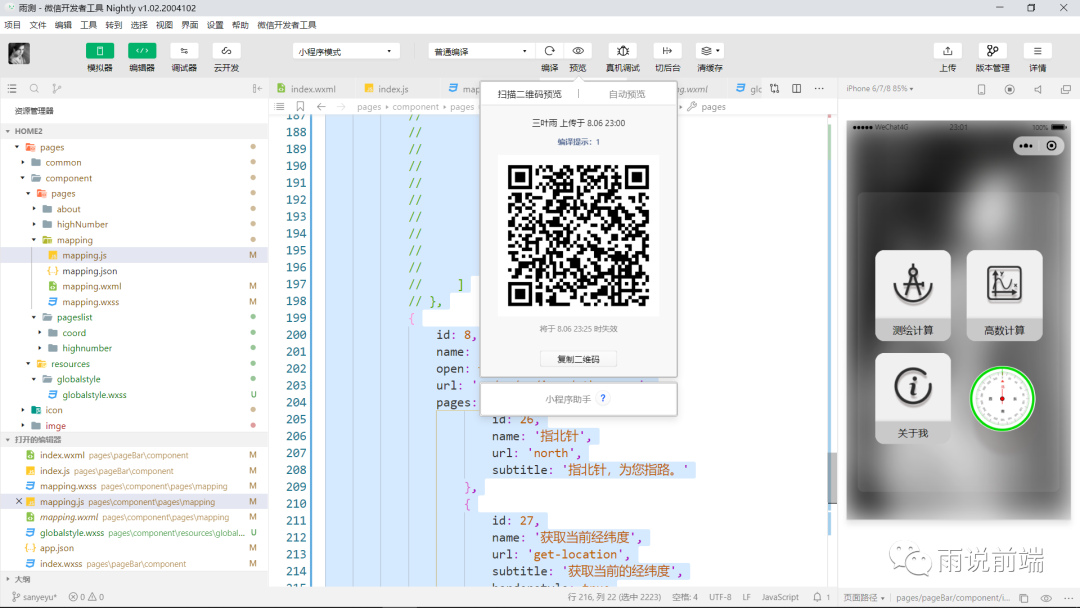Toggle the 调试器 debugger panel button
The image size is (1080, 608).
point(184,51)
